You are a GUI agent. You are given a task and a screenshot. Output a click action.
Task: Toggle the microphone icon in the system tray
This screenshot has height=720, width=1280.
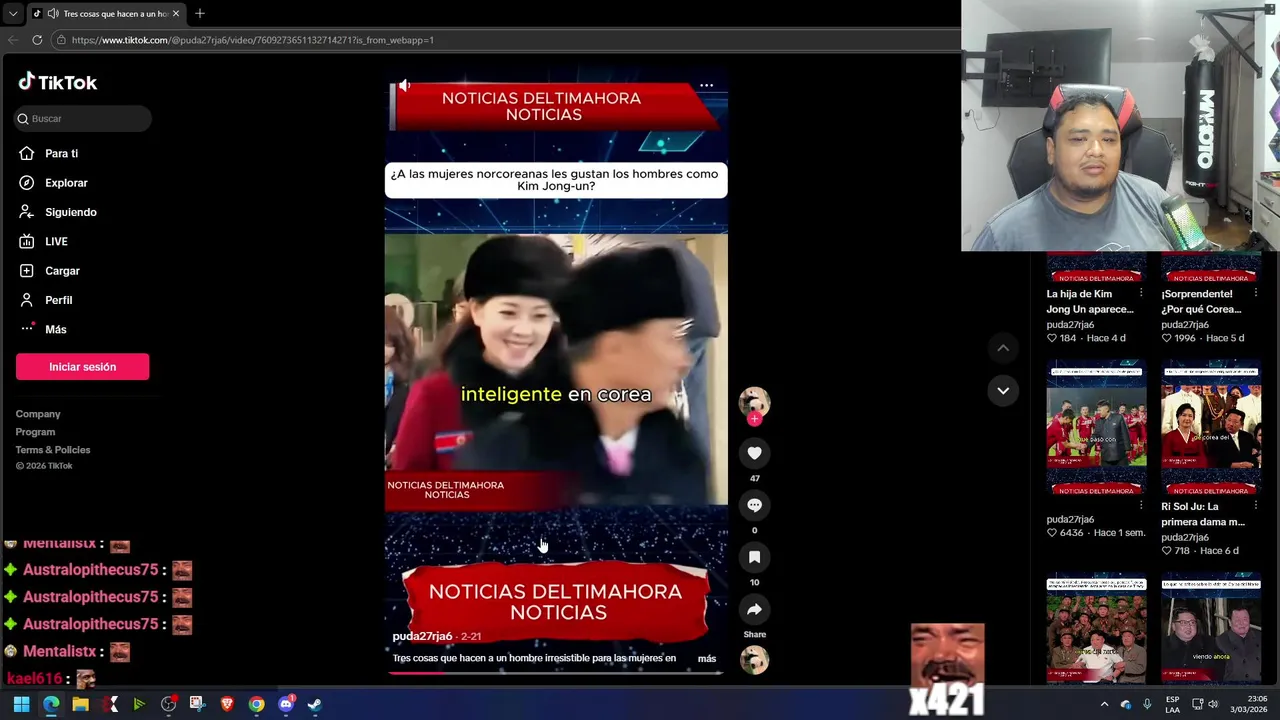(x=1147, y=704)
